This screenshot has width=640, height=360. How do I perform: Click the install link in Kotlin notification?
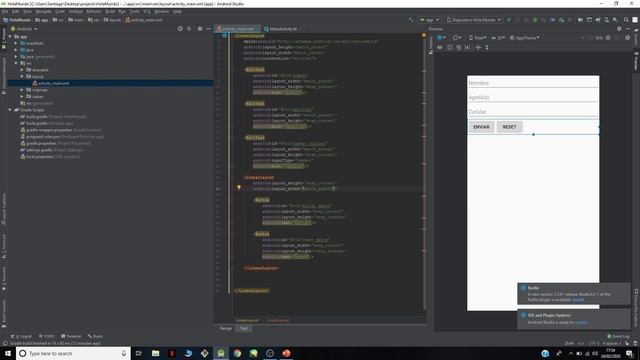pyautogui.click(x=578, y=300)
